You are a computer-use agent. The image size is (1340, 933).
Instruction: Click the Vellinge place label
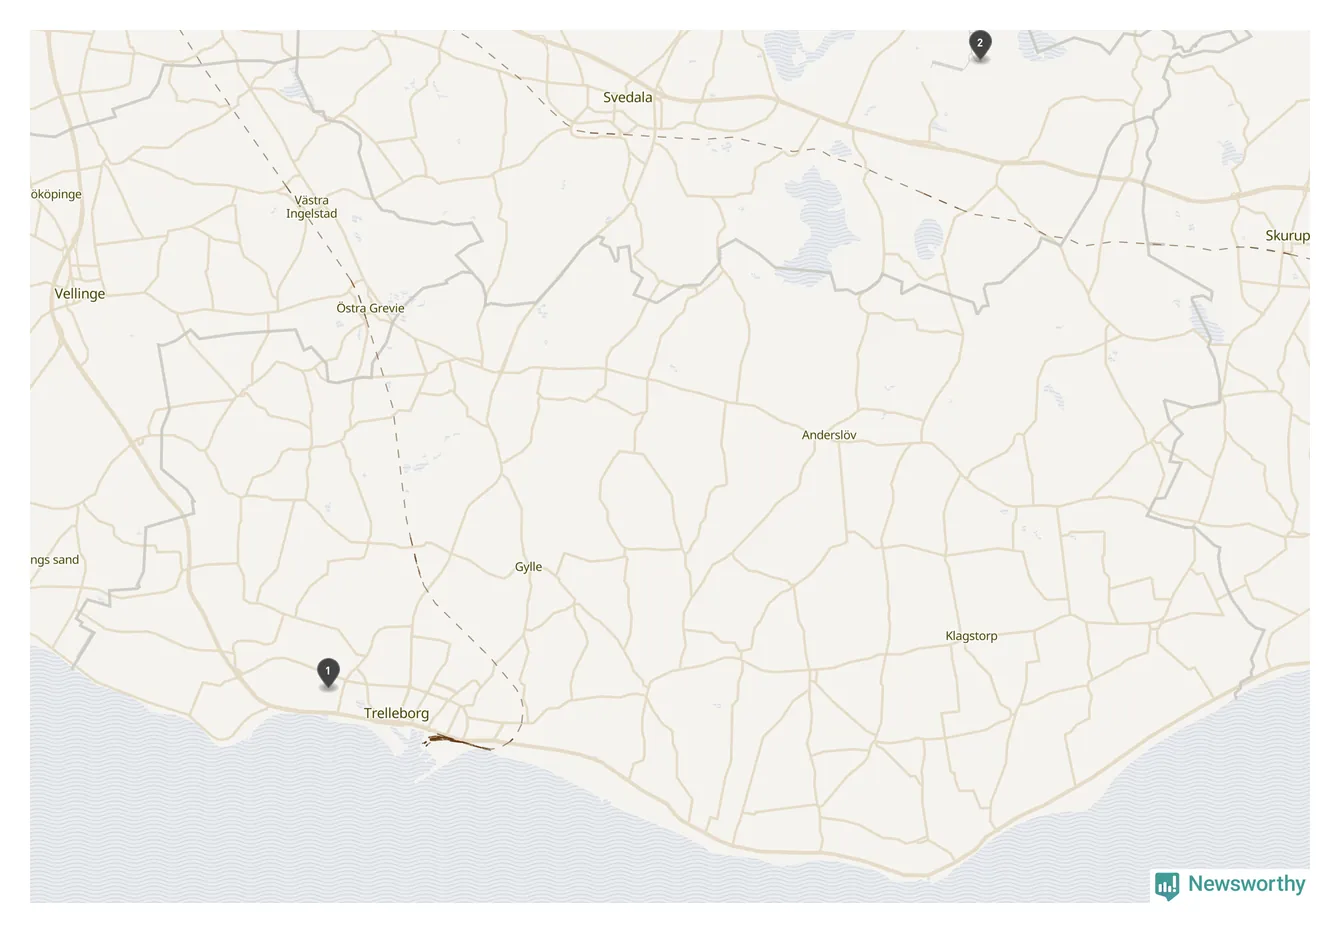[x=79, y=294]
